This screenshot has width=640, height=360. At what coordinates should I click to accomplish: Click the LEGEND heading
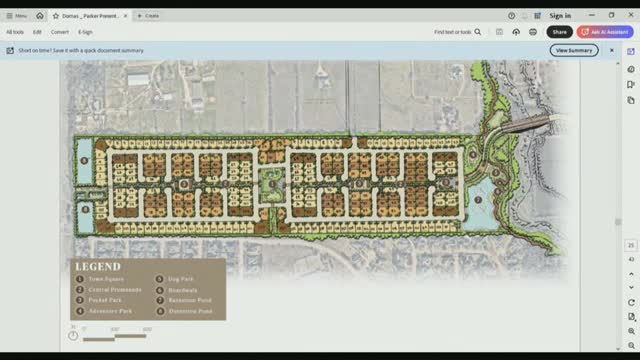(98, 267)
